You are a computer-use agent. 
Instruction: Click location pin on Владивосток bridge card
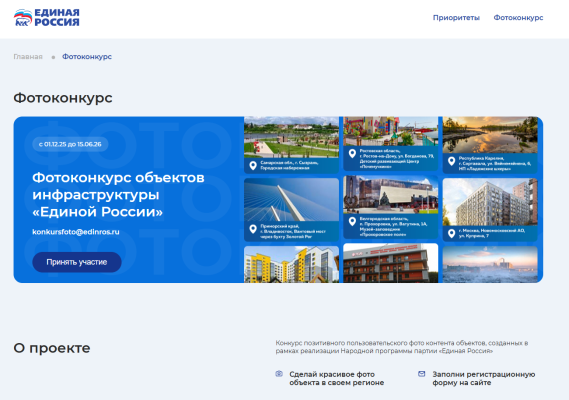tap(253, 229)
